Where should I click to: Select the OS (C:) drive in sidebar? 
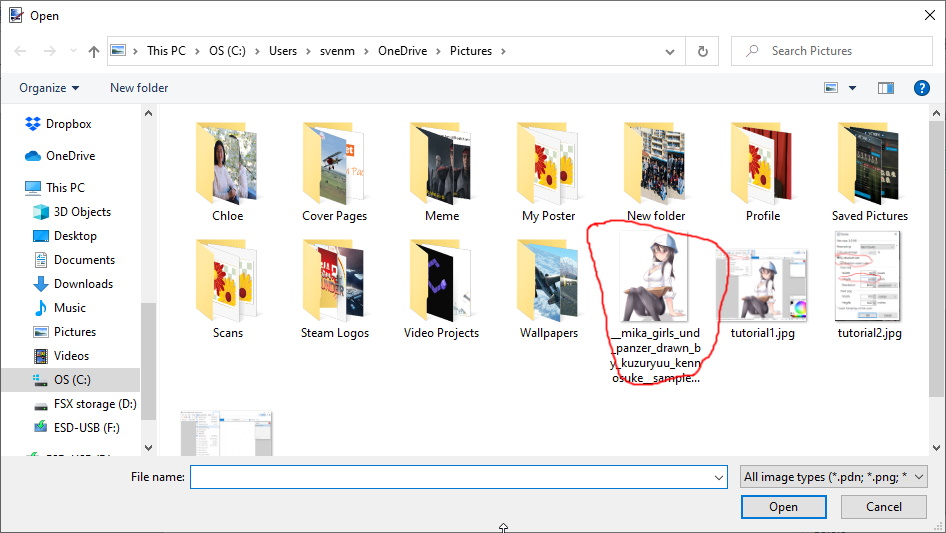pyautogui.click(x=70, y=380)
